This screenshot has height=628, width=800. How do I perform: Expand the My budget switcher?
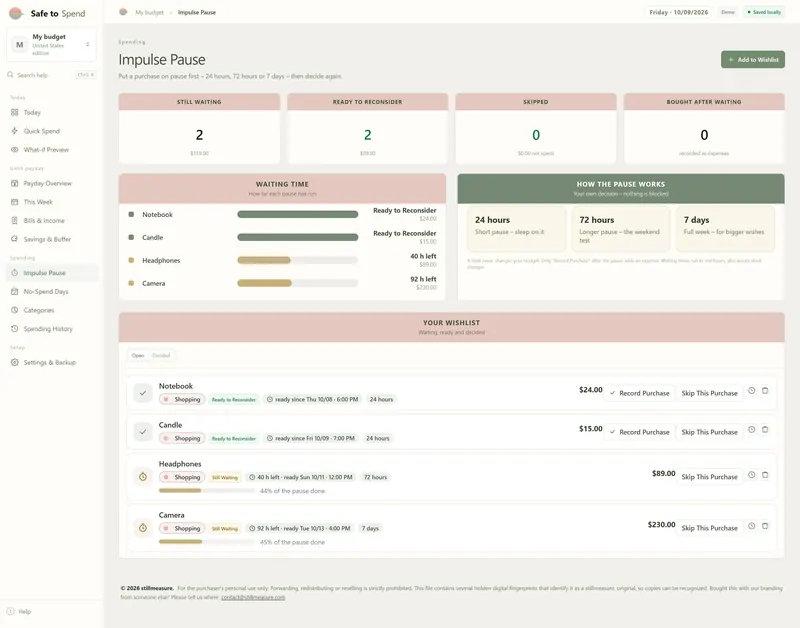51,44
